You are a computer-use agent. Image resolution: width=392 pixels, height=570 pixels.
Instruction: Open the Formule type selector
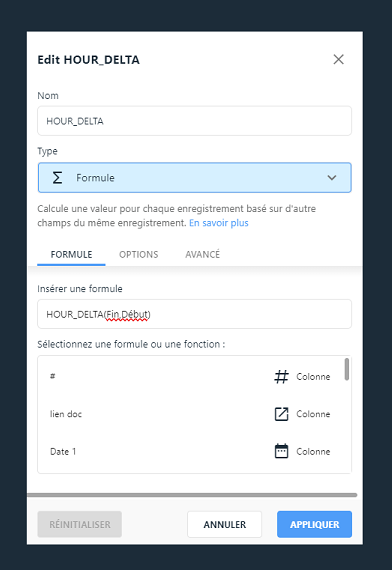195,177
